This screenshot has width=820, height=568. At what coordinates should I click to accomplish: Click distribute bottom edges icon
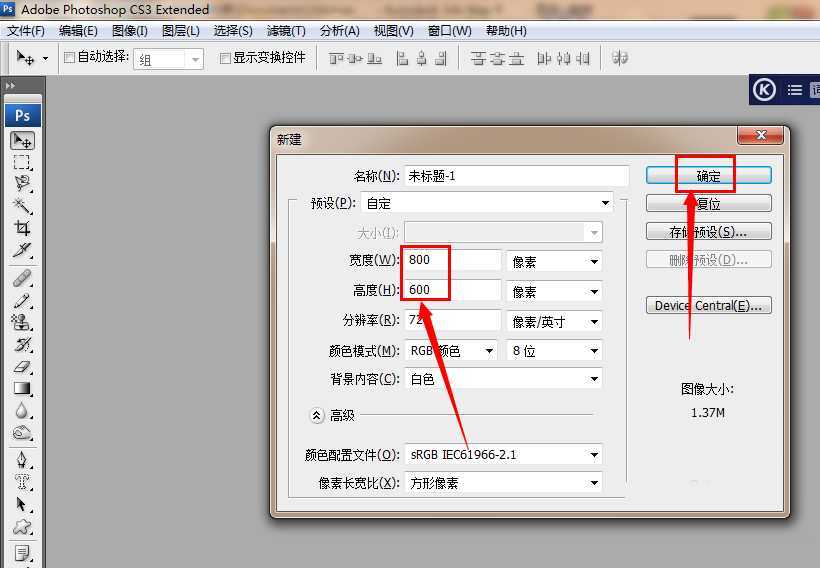tap(516, 58)
